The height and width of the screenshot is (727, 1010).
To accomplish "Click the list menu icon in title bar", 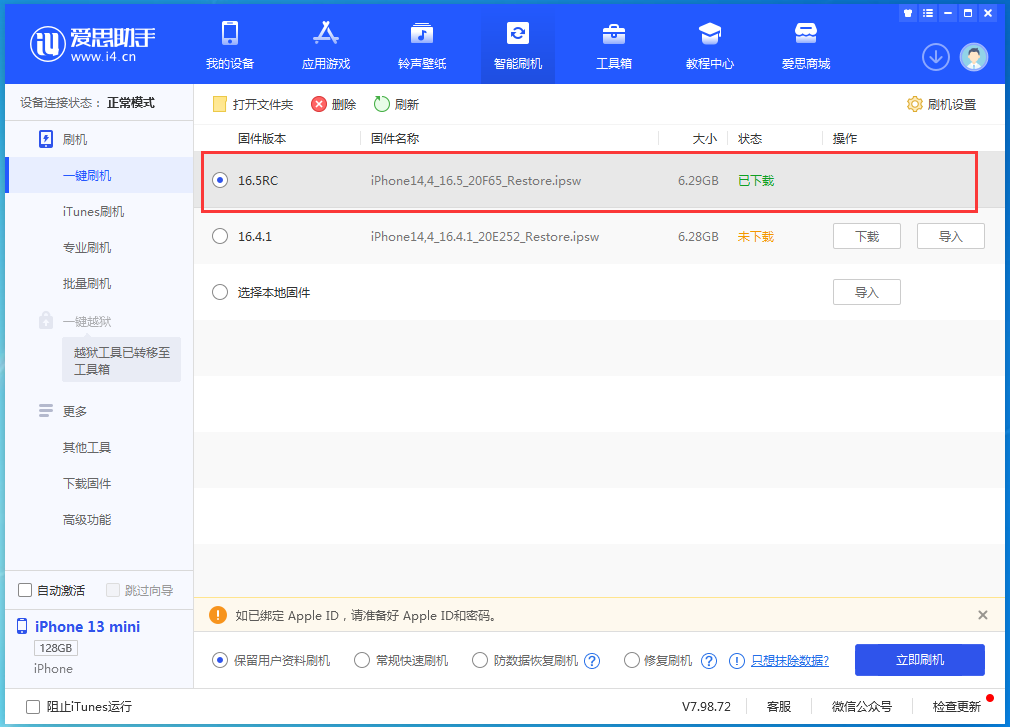I will pyautogui.click(x=928, y=13).
